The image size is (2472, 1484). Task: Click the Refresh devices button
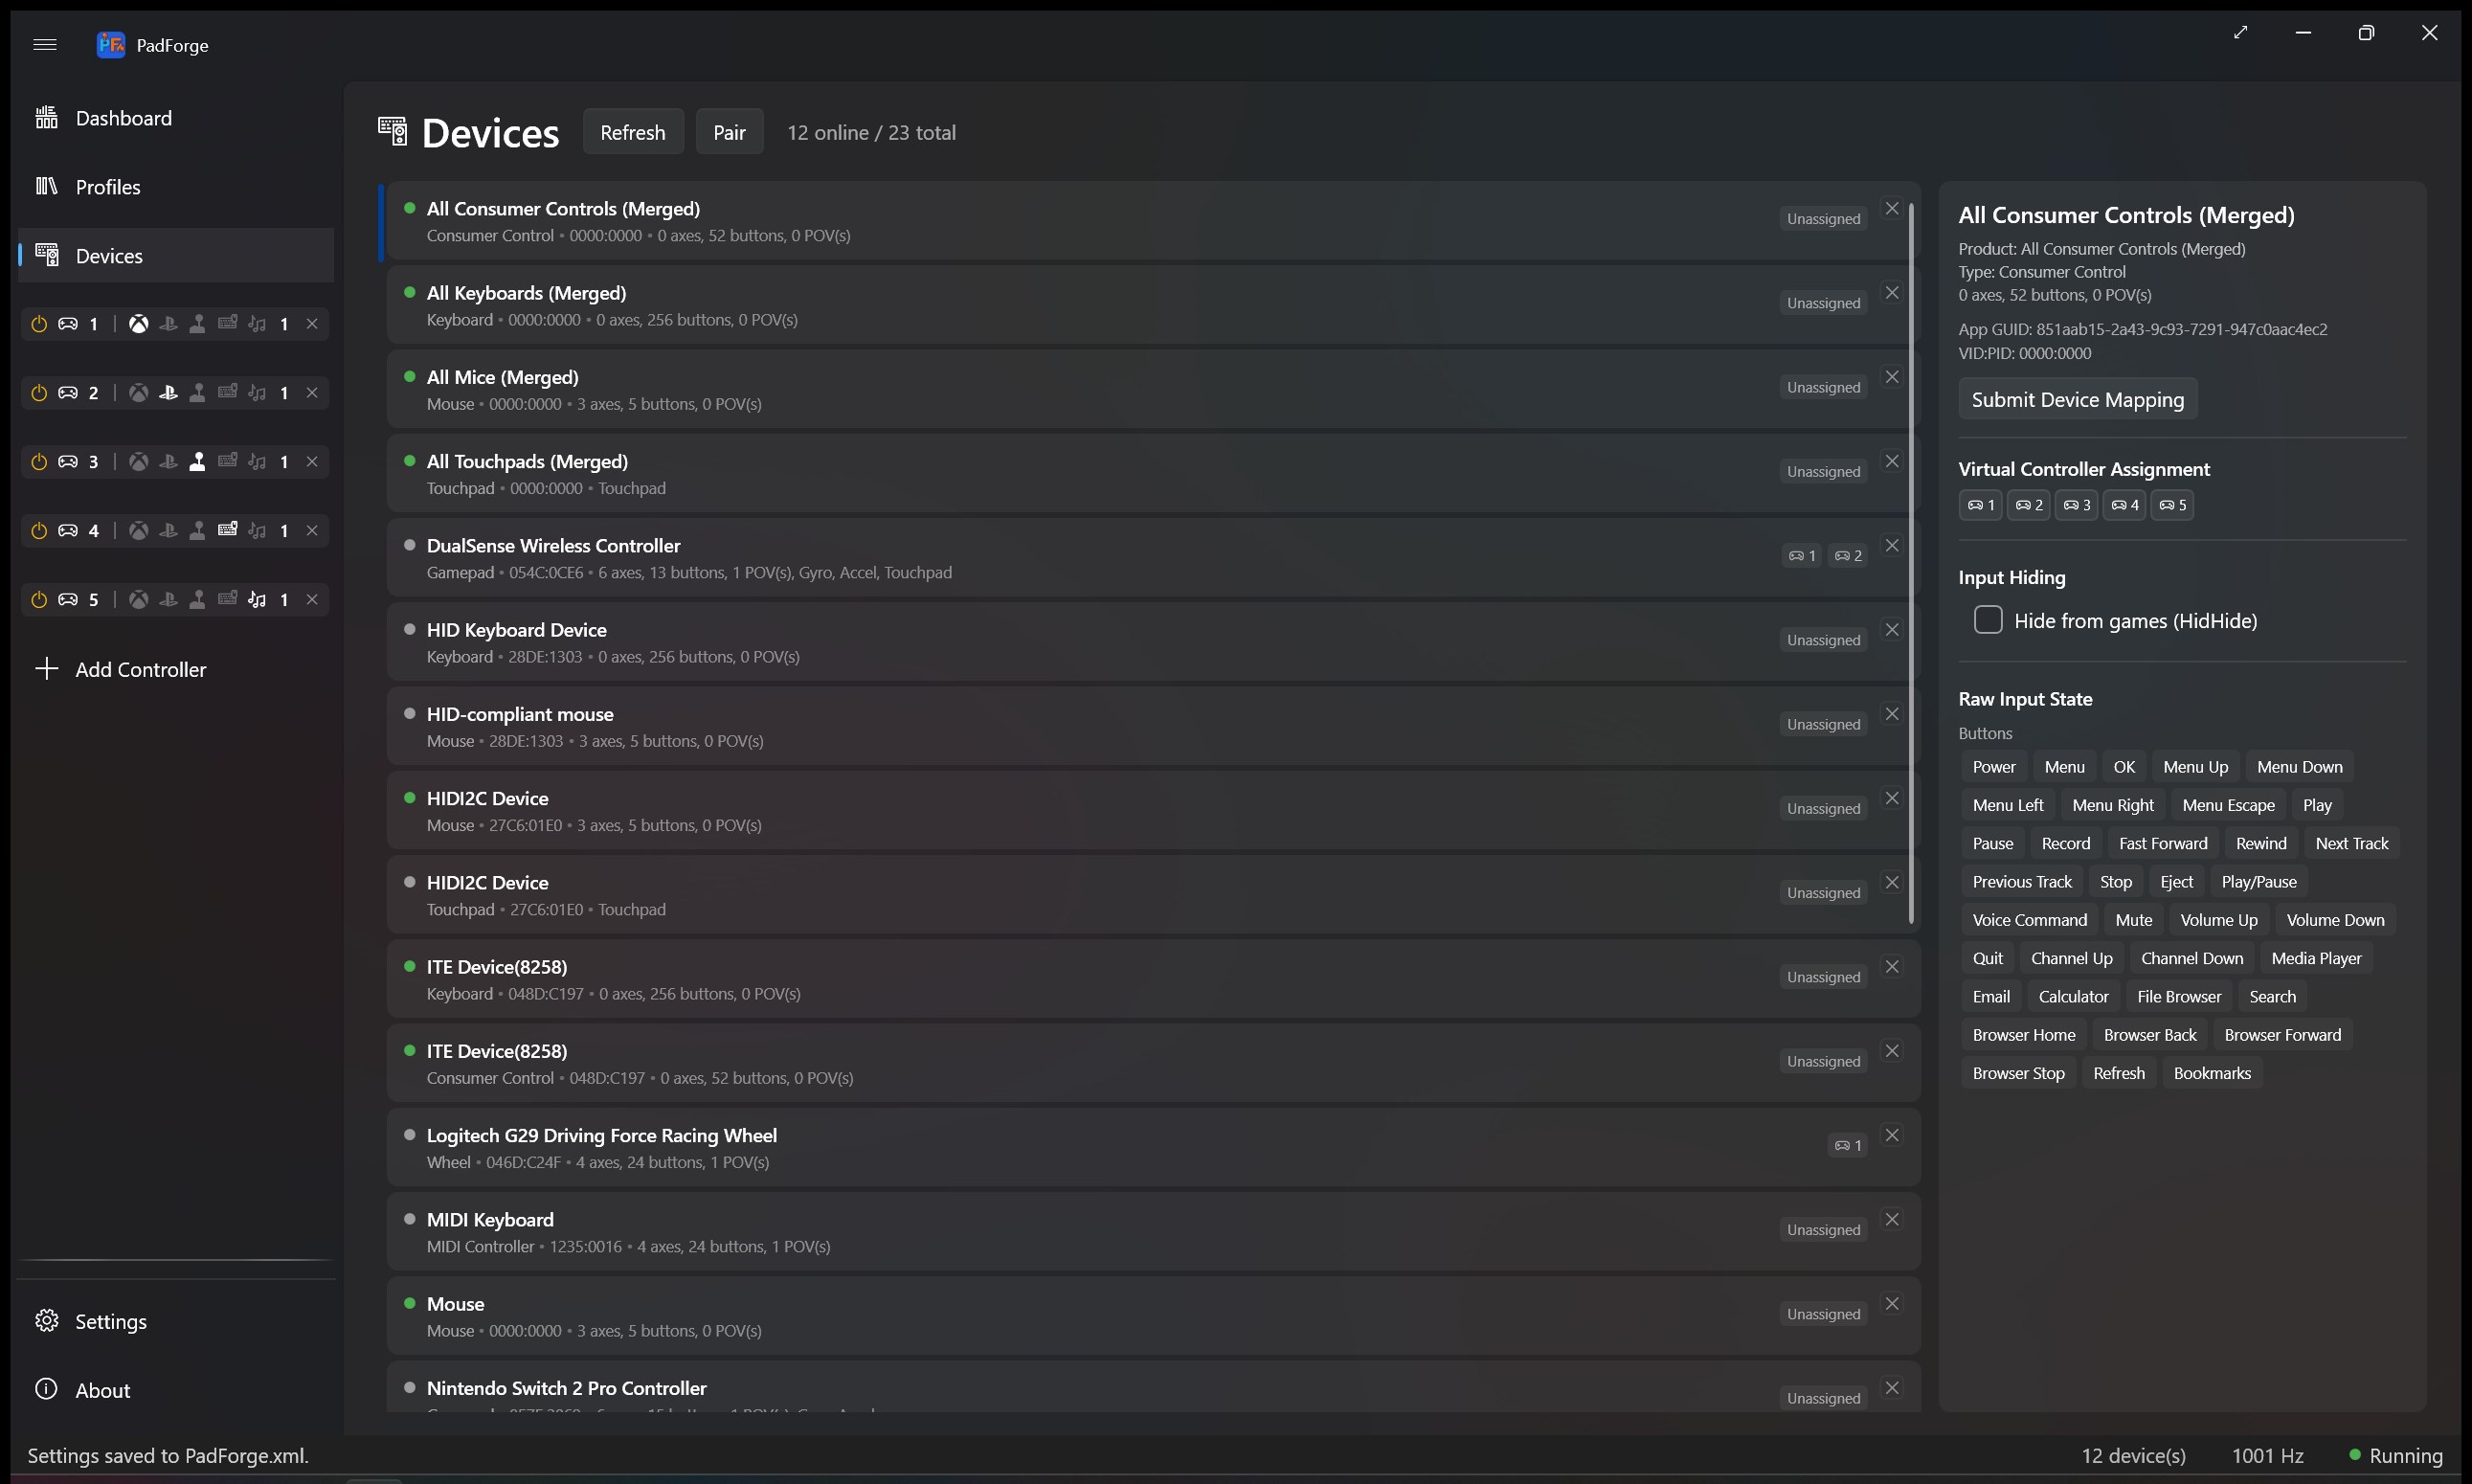point(633,132)
